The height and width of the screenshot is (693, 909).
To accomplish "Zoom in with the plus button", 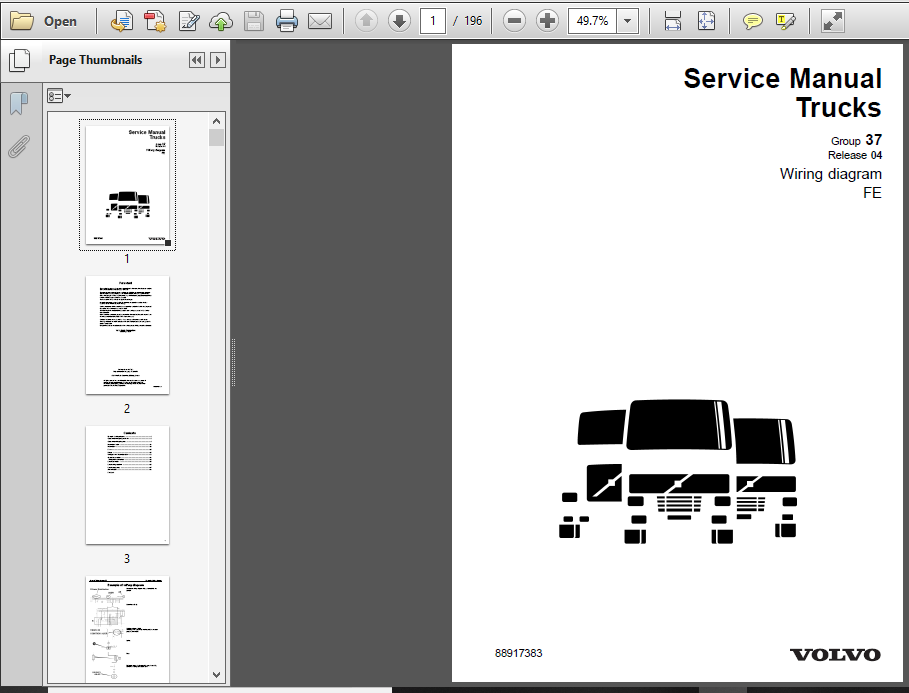I will tap(547, 21).
